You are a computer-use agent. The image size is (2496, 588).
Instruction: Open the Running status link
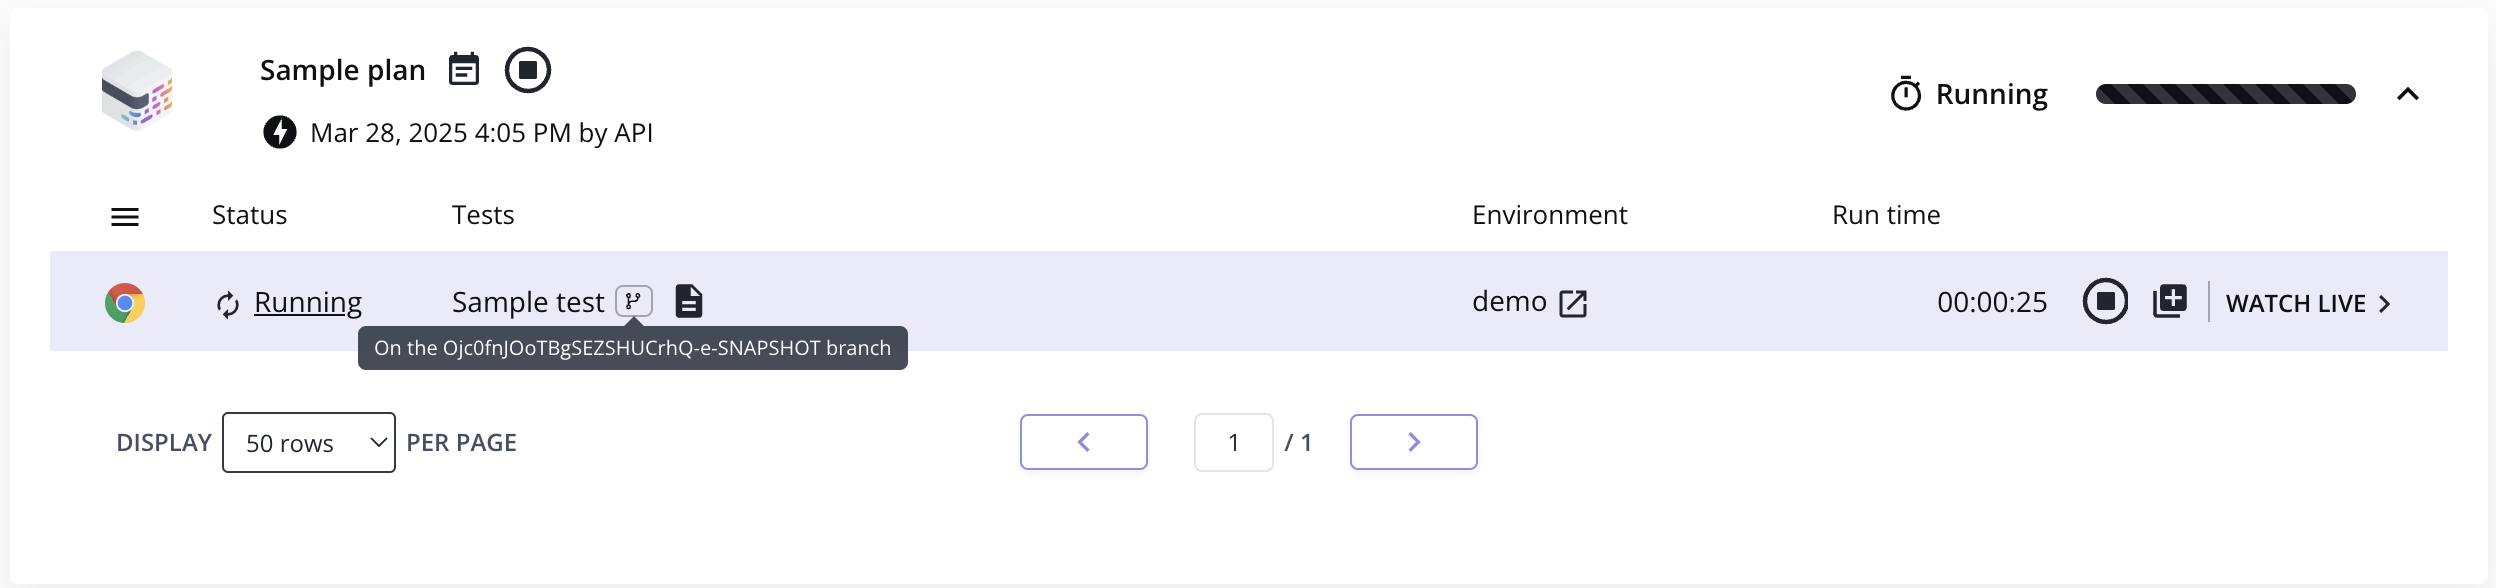pyautogui.click(x=307, y=302)
